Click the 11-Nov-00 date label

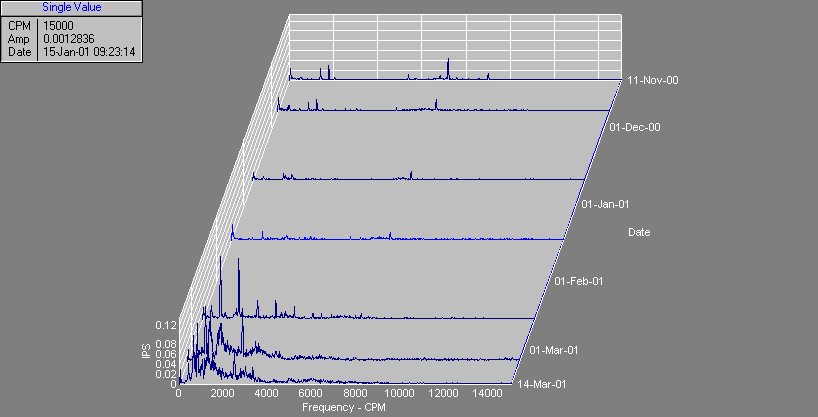653,80
